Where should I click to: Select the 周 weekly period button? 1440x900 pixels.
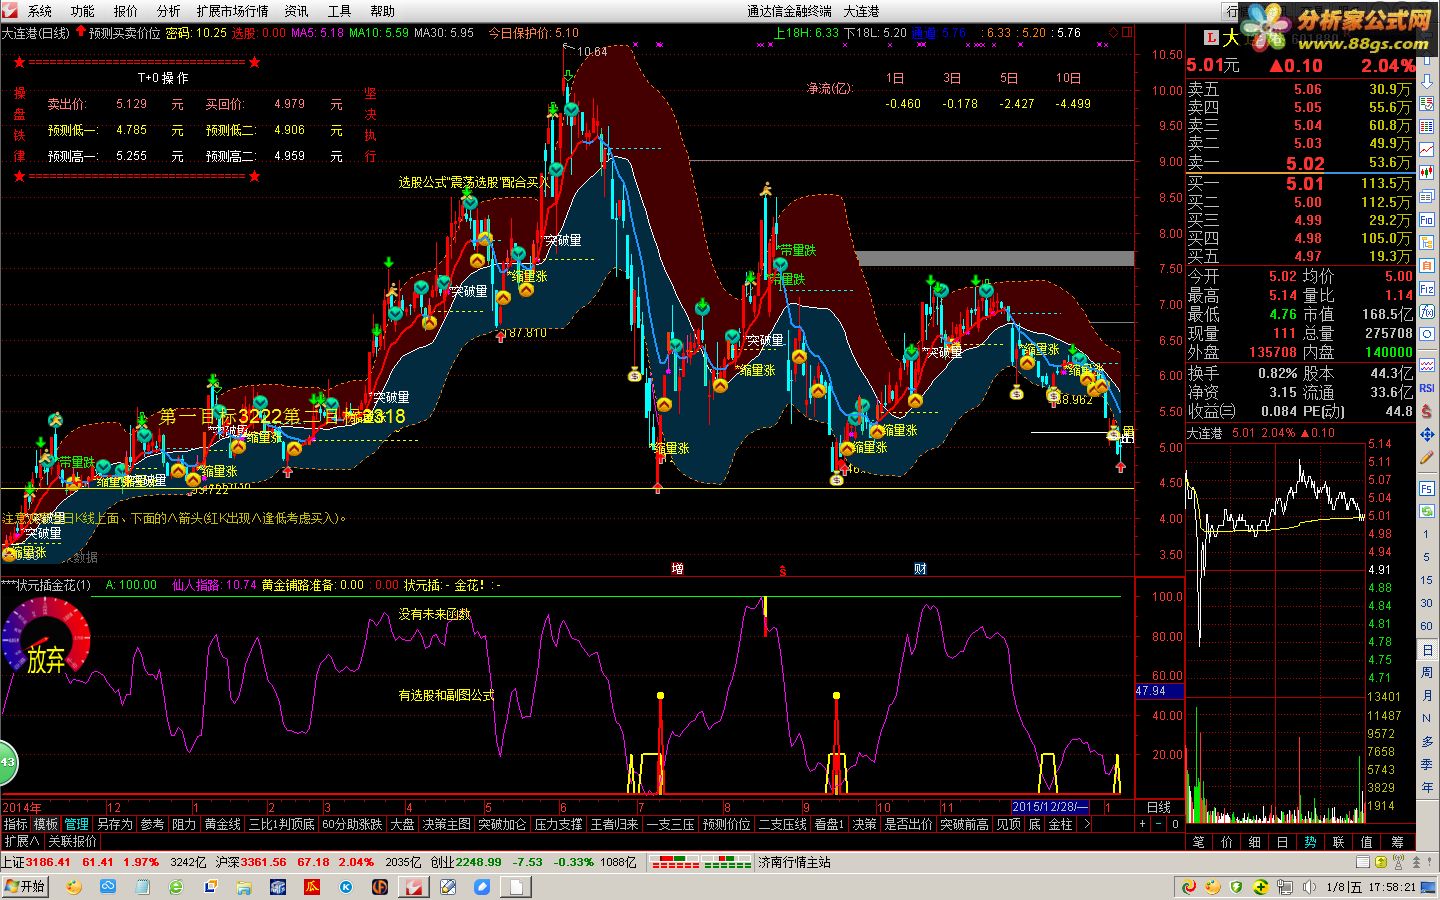pyautogui.click(x=1427, y=672)
